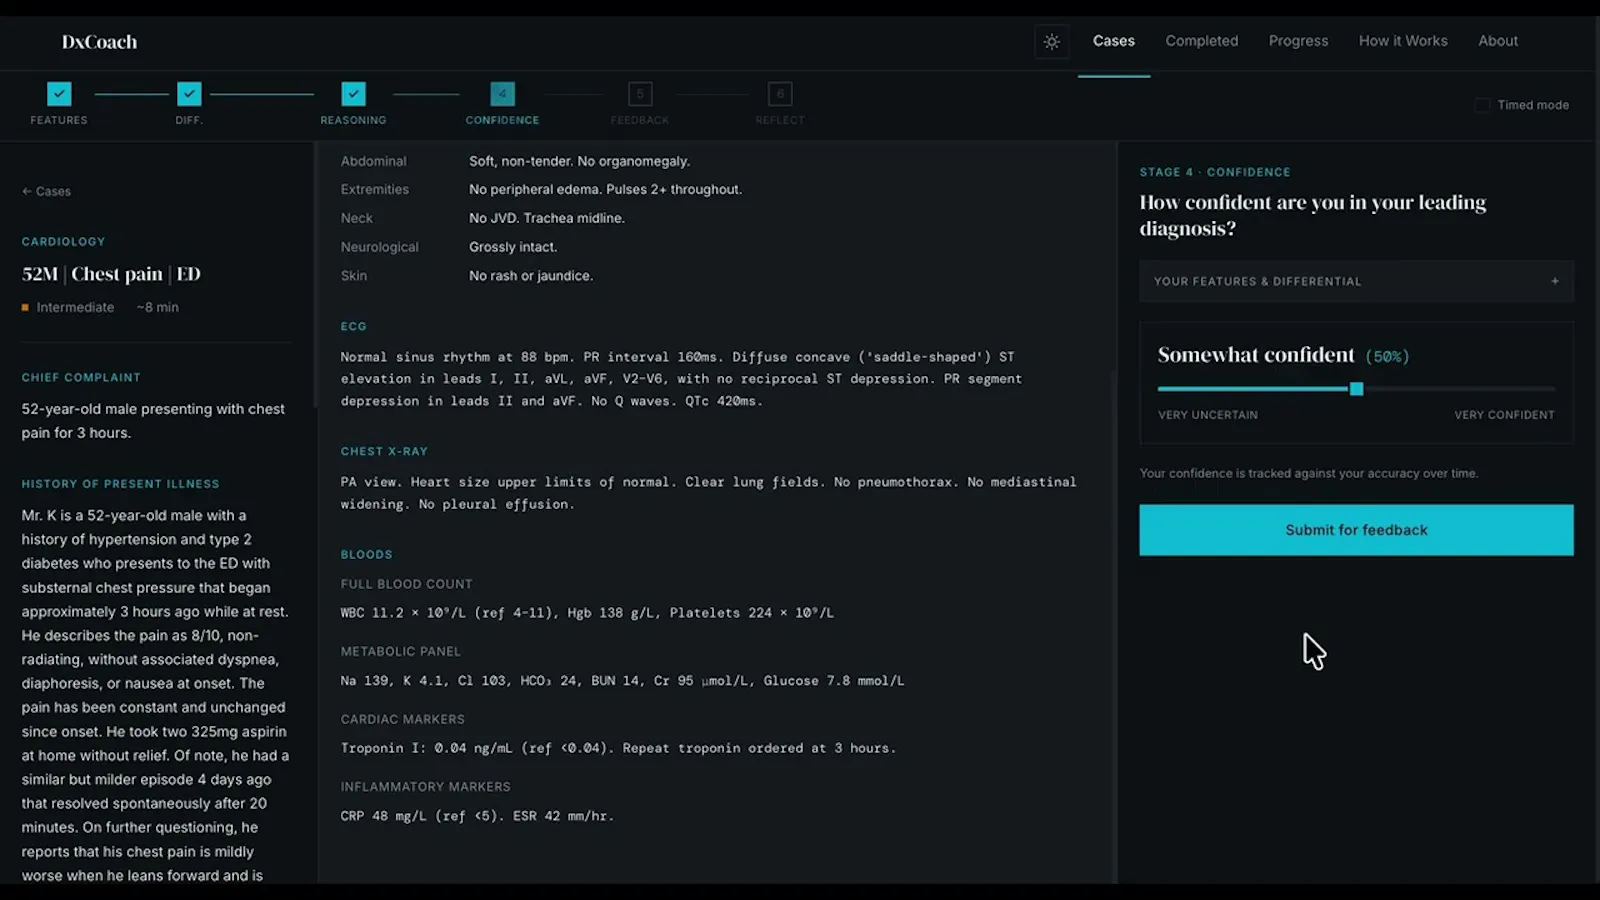
Task: Go back to Cases list
Action: click(x=46, y=191)
